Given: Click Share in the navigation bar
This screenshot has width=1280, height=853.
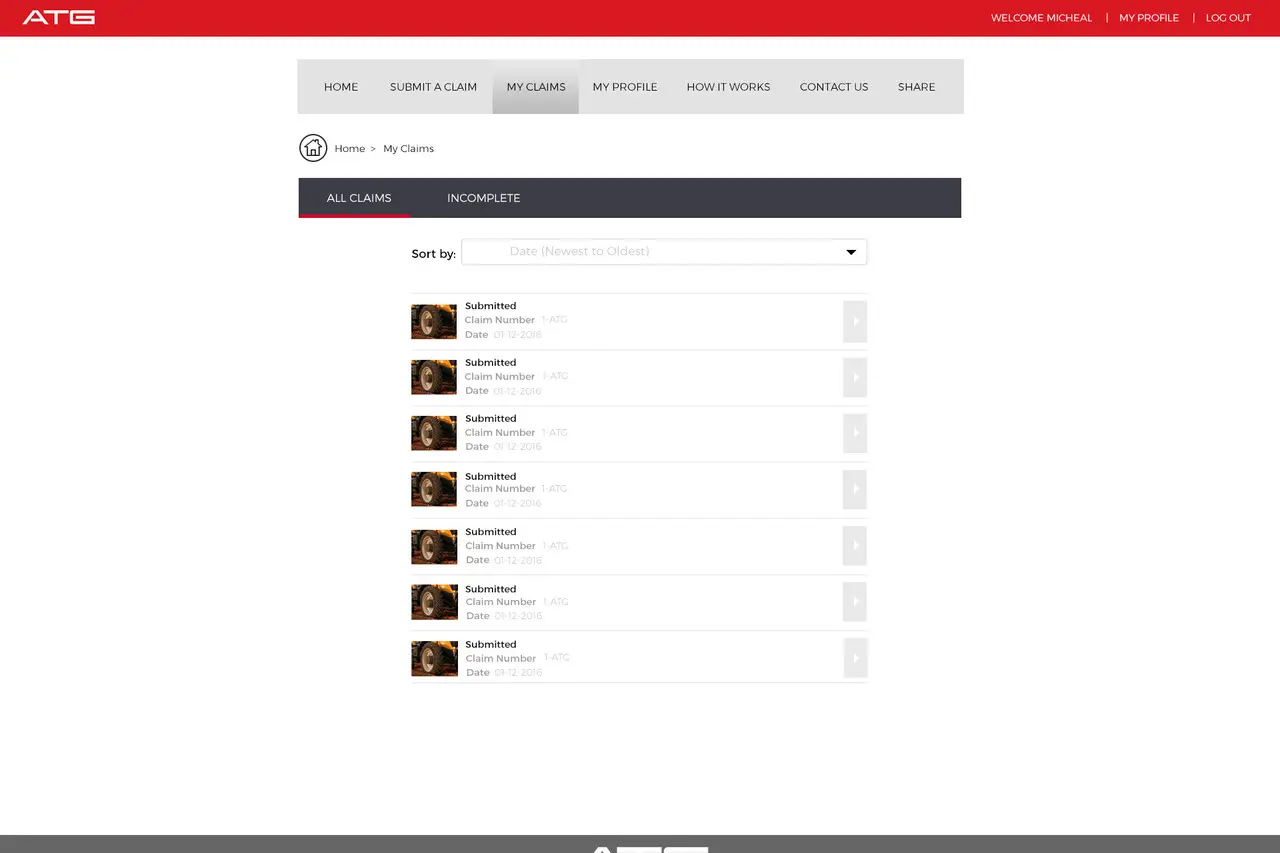Looking at the screenshot, I should click(917, 87).
